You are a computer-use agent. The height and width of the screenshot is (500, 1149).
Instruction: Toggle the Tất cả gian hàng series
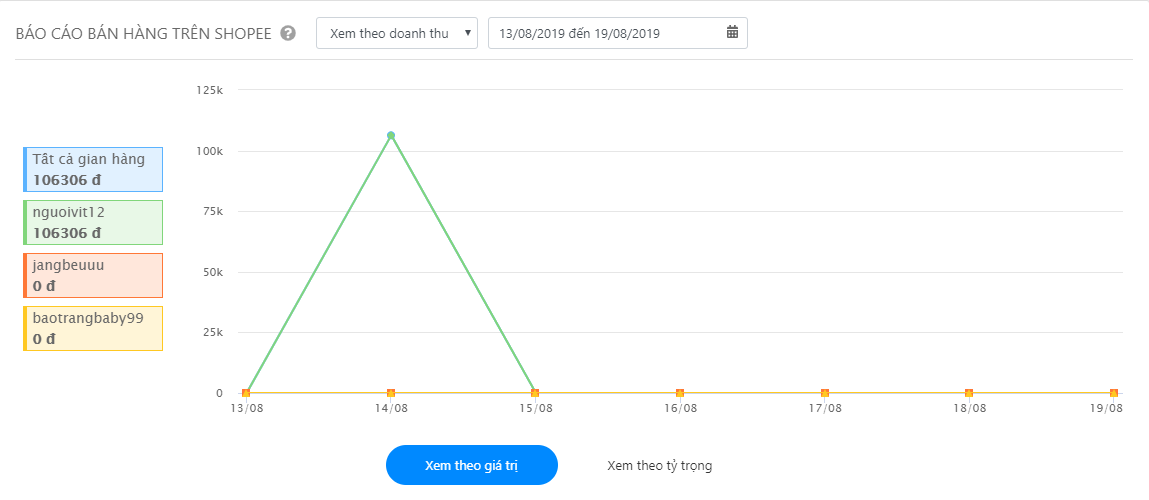pos(93,169)
